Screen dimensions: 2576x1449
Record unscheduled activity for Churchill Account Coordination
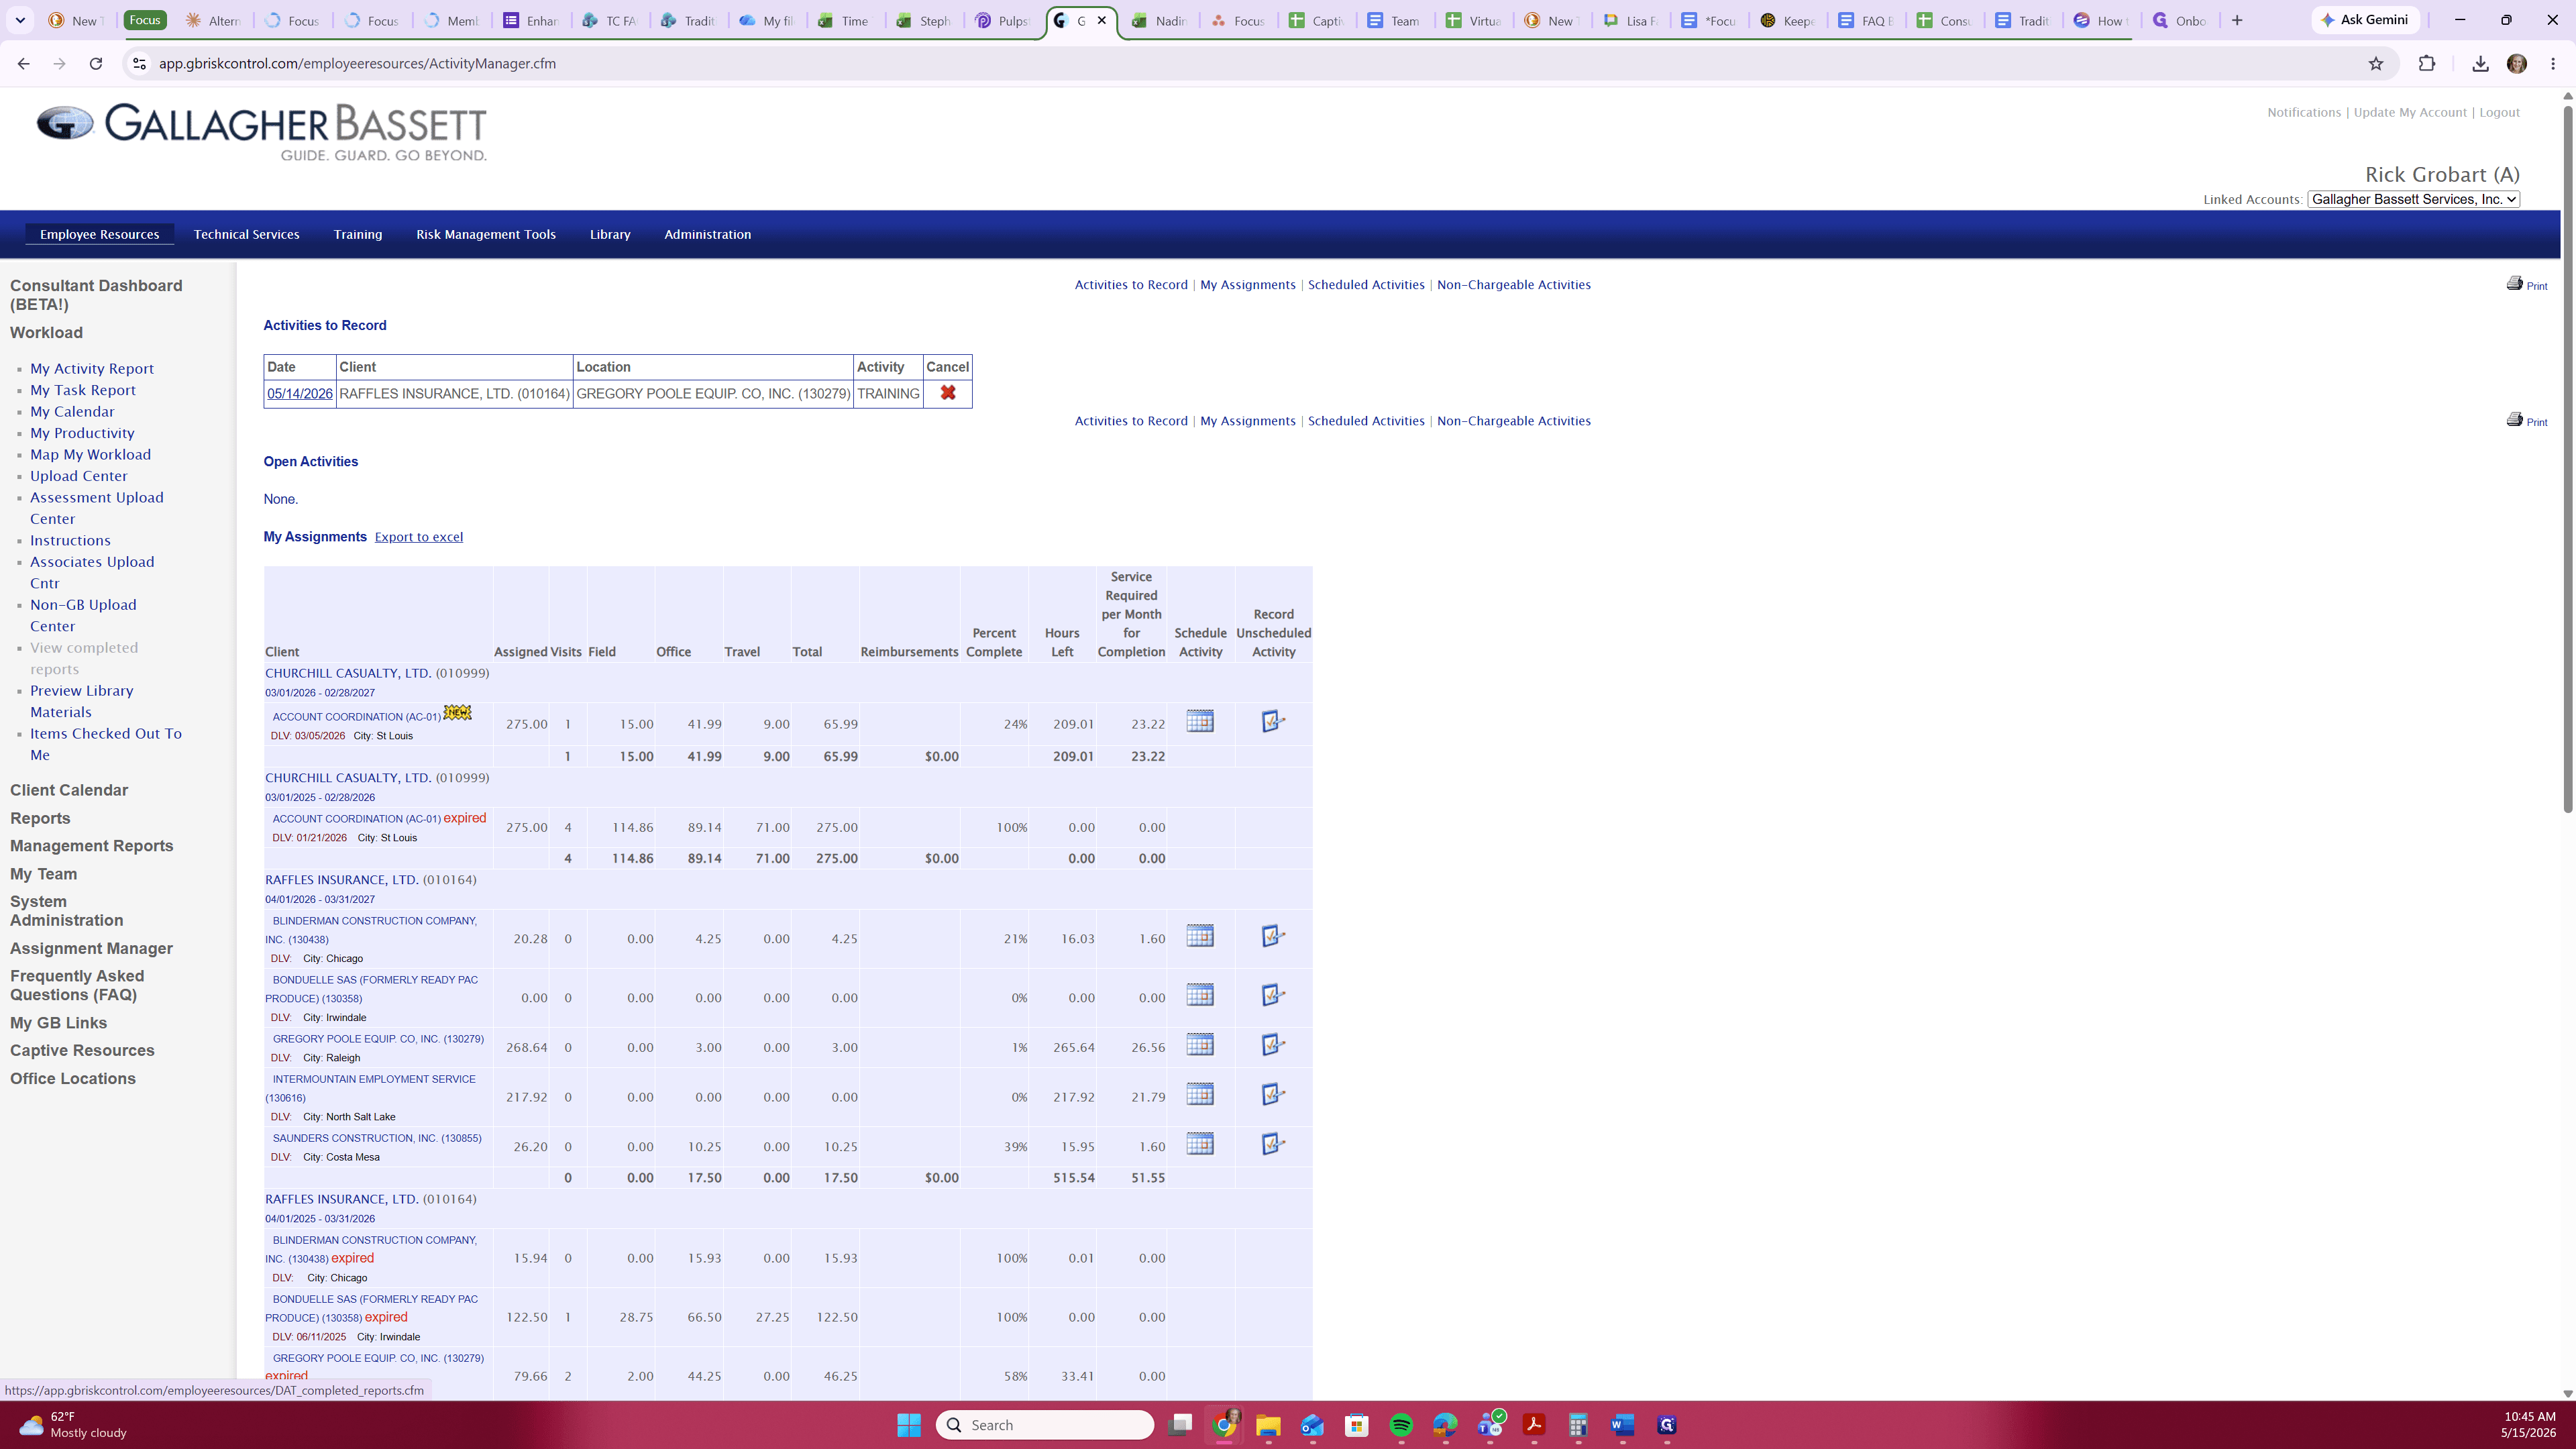(x=1273, y=721)
